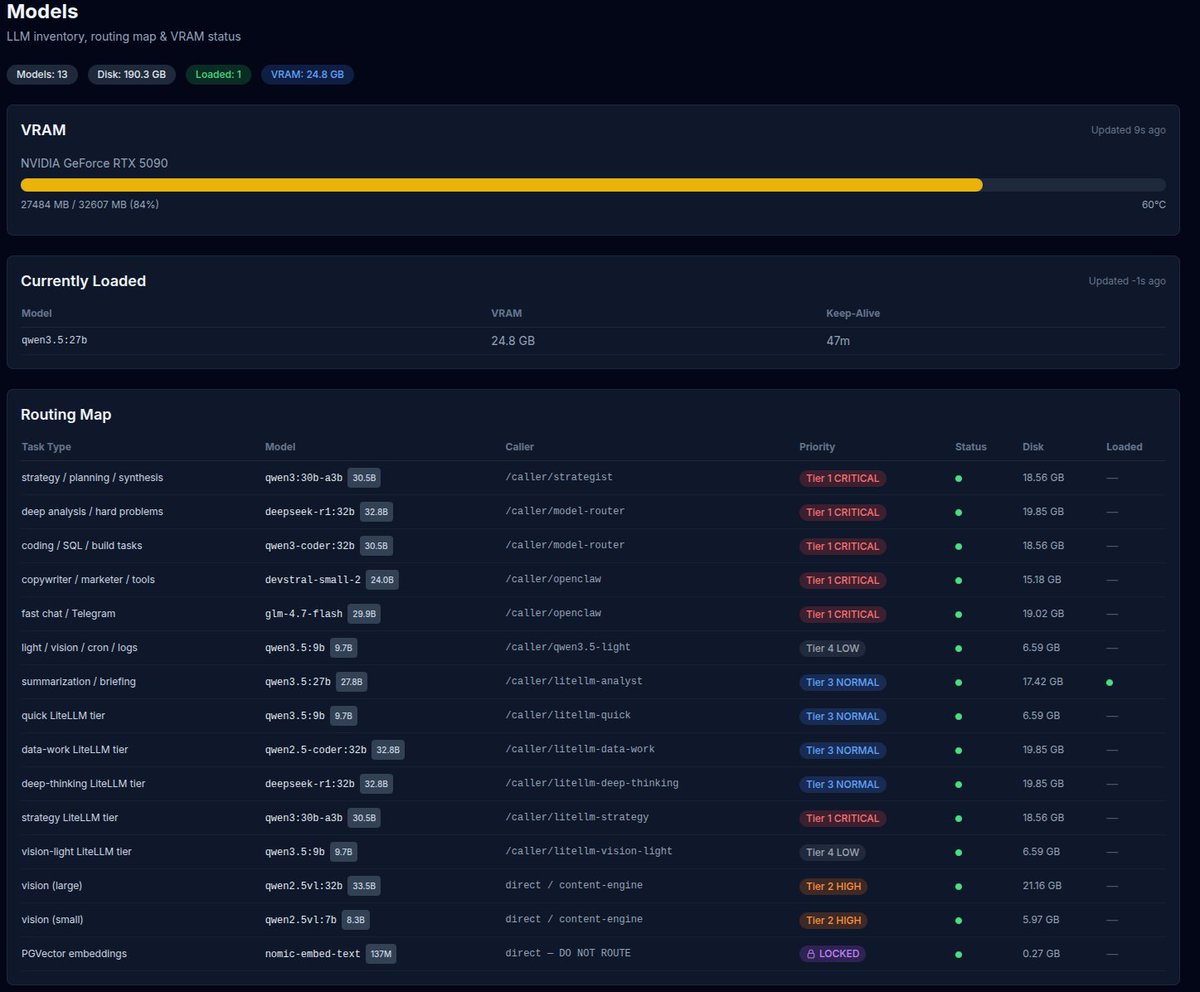Viewport: 1200px width, 992px height.
Task: Click the 27484 MB / 32607 MB (84%) text
Action: (x=90, y=204)
